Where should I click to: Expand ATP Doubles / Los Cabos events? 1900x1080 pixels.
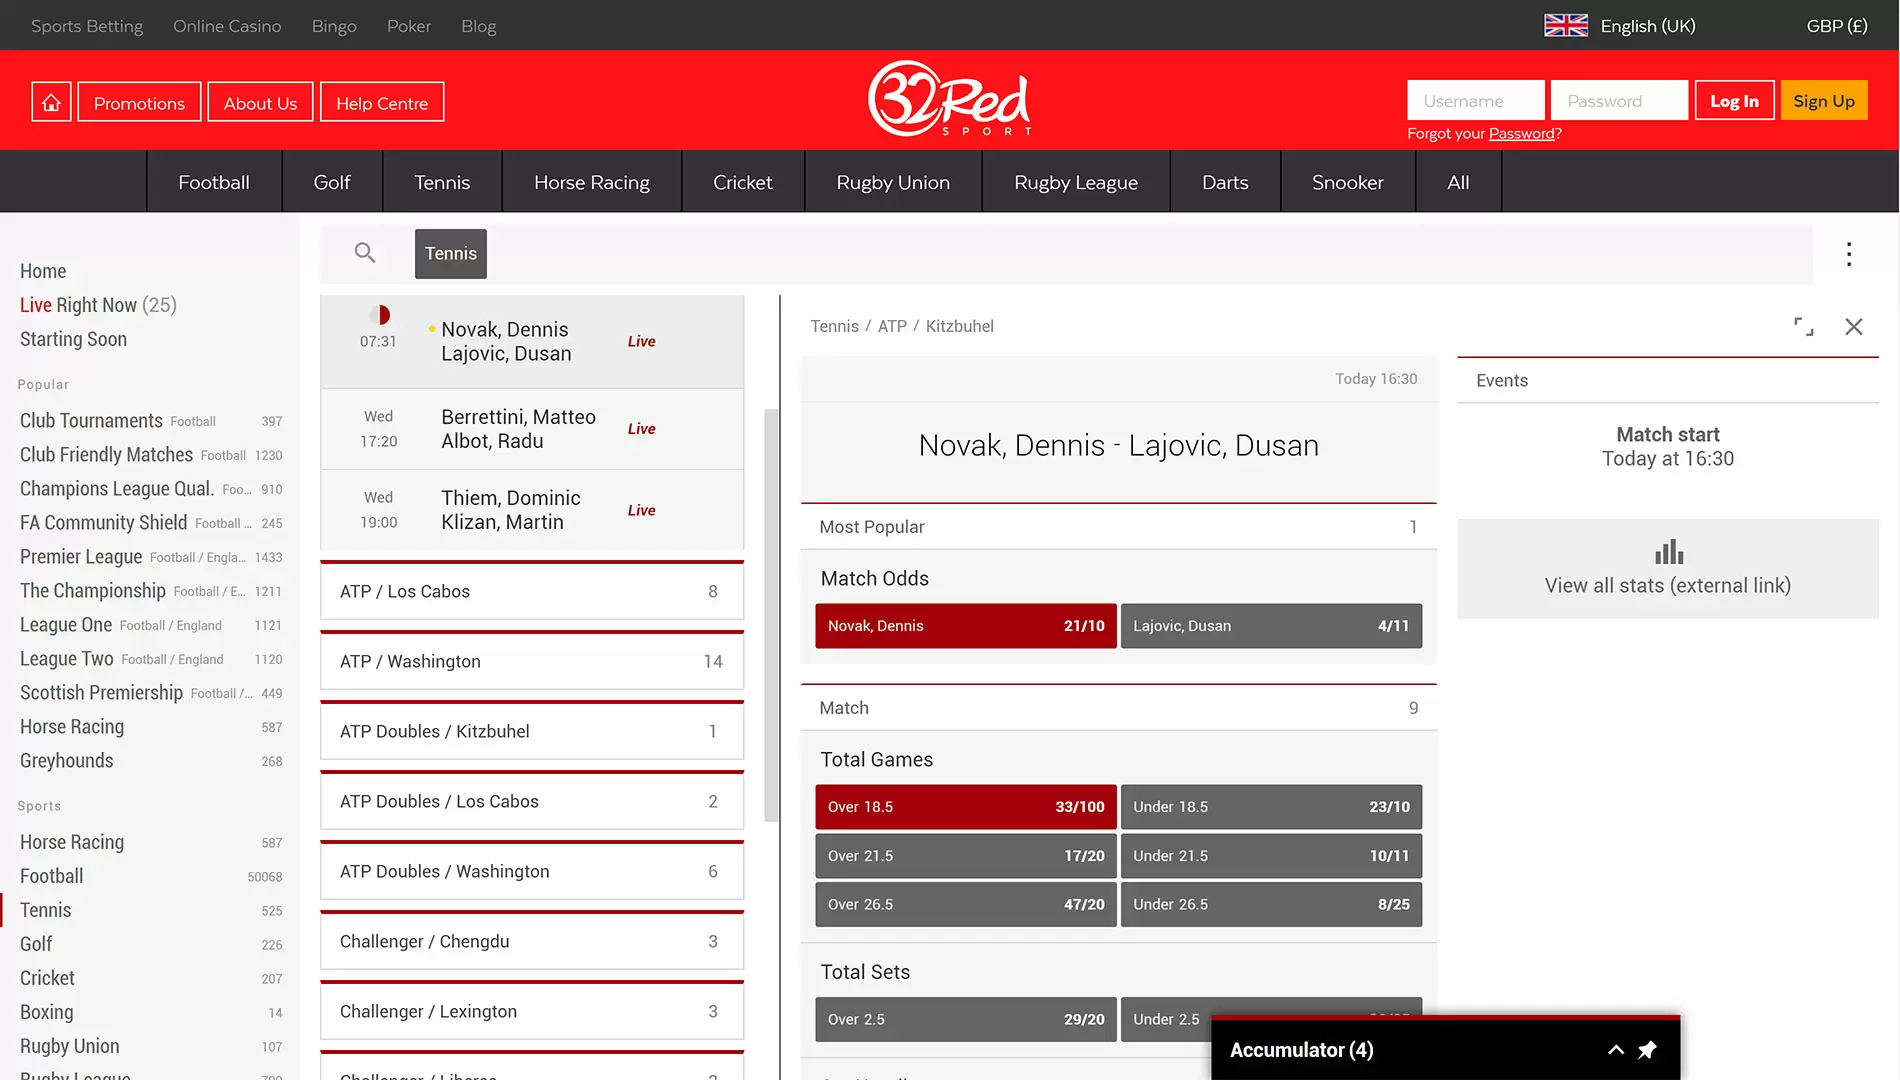tap(532, 801)
